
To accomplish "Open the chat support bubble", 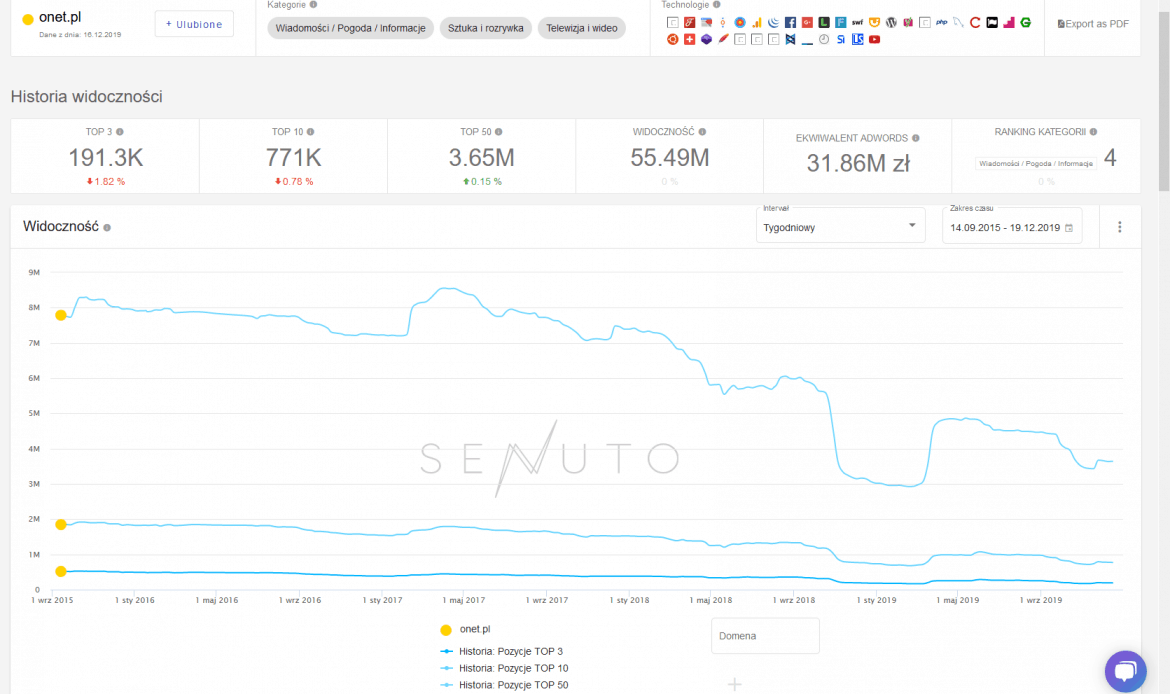I will tap(1125, 671).
